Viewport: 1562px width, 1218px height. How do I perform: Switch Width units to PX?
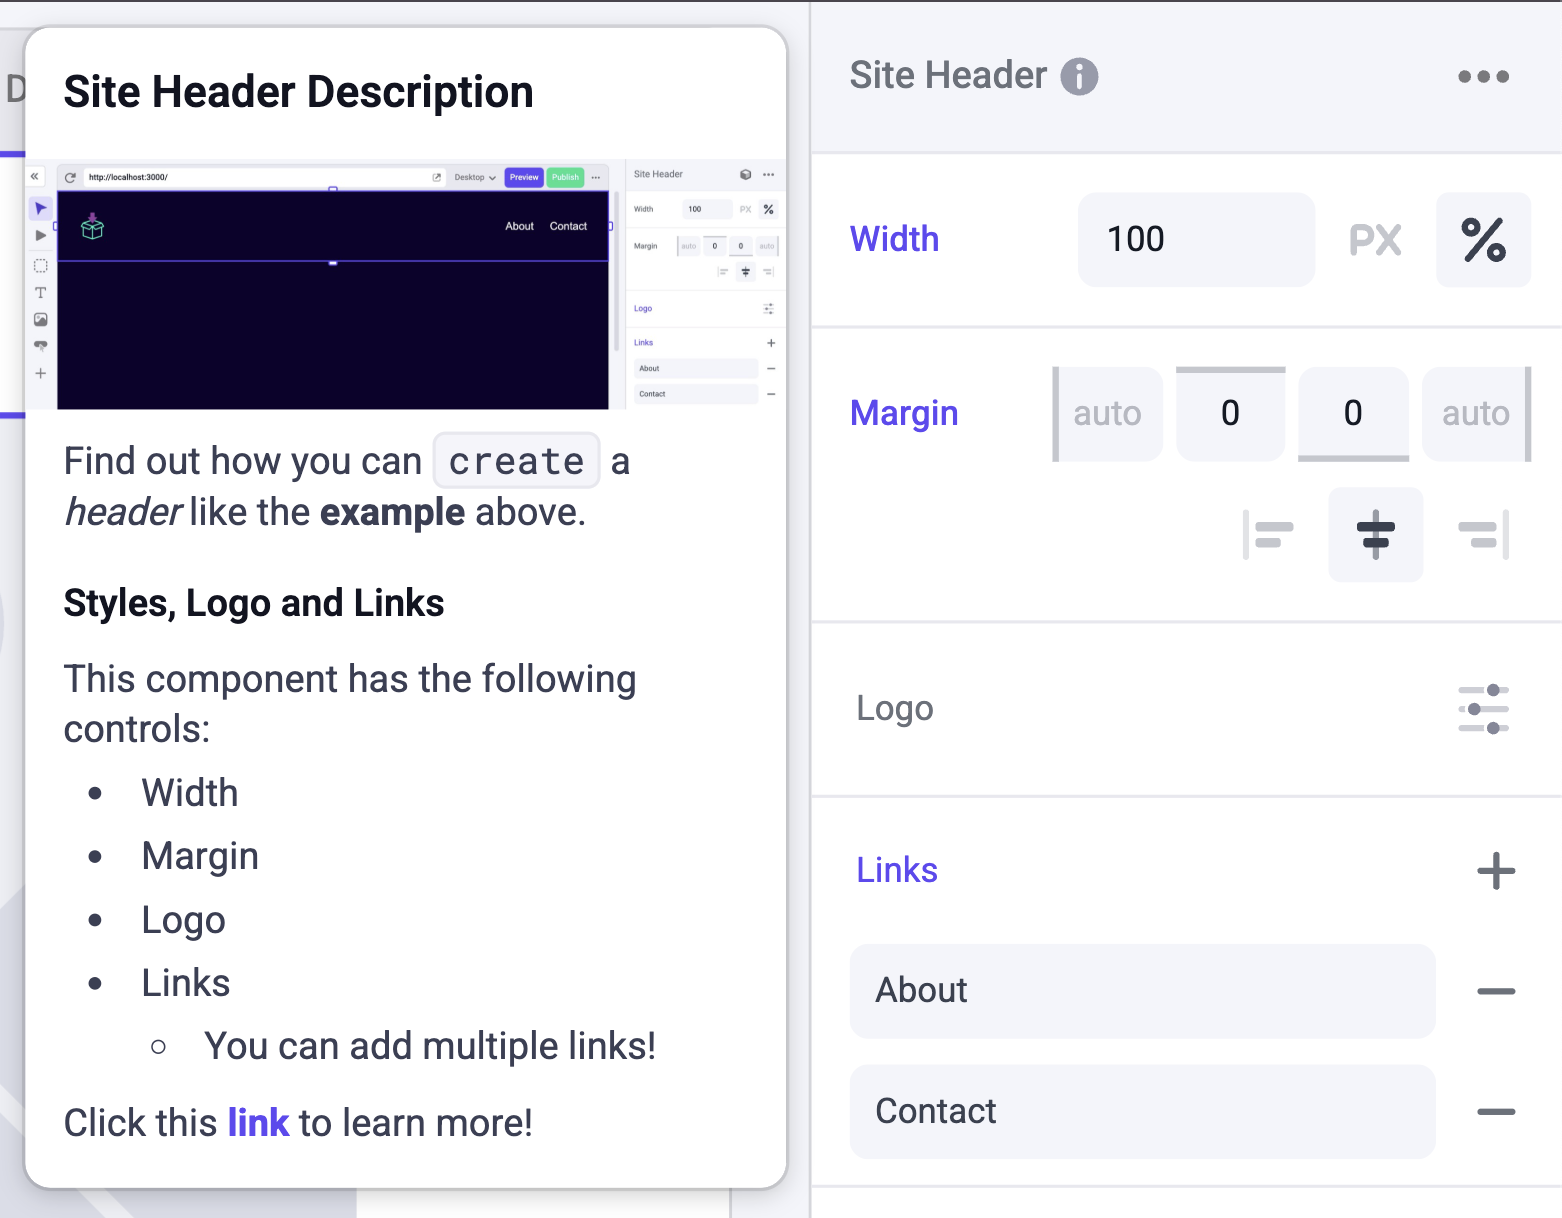(1374, 239)
